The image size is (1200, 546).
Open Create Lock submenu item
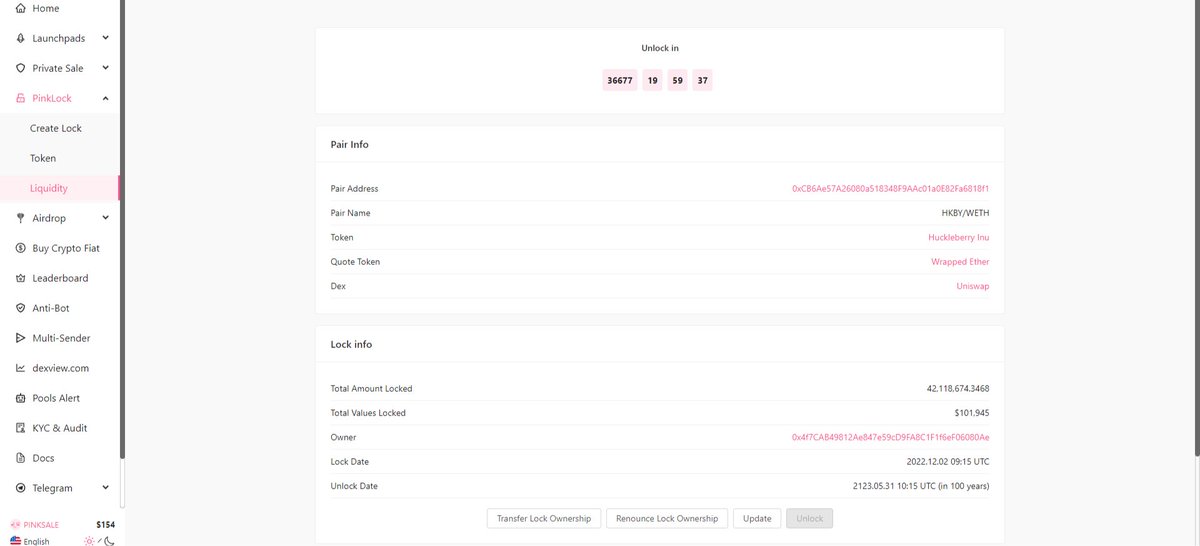(x=56, y=128)
